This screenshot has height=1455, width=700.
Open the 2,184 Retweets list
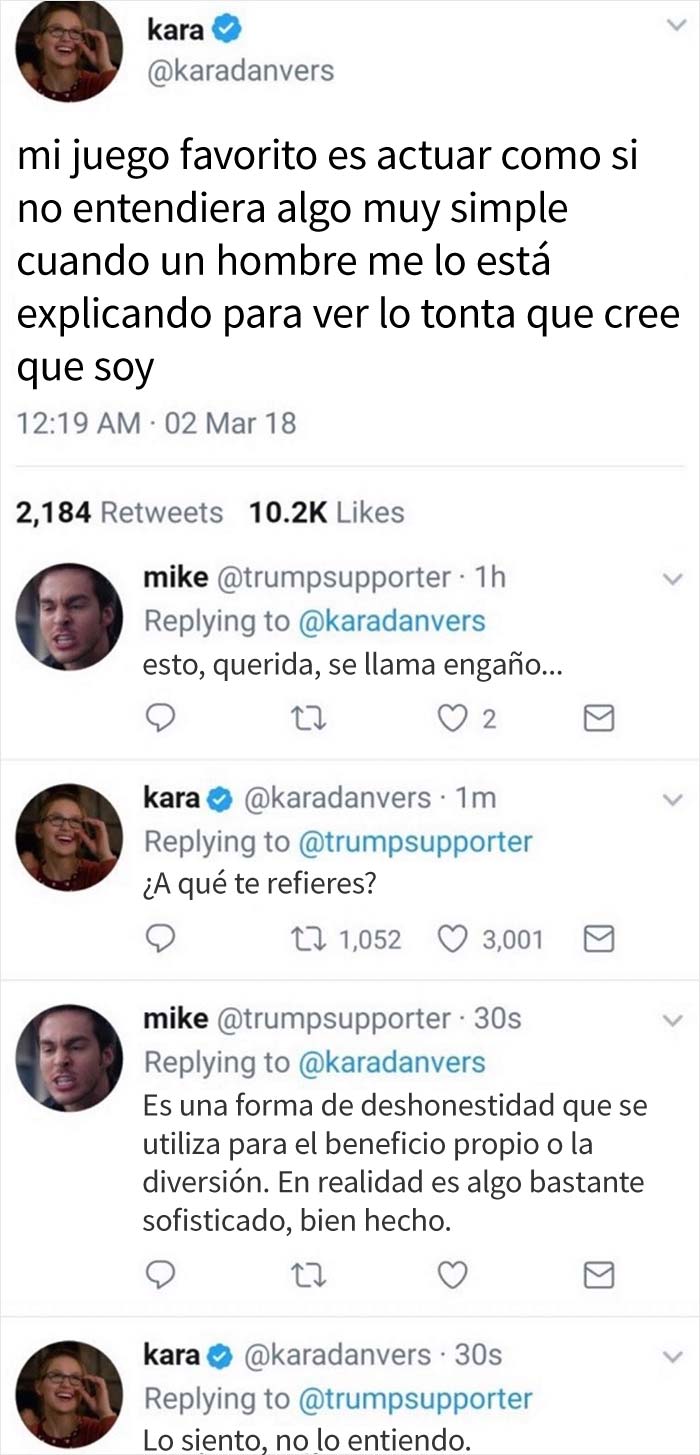[120, 513]
